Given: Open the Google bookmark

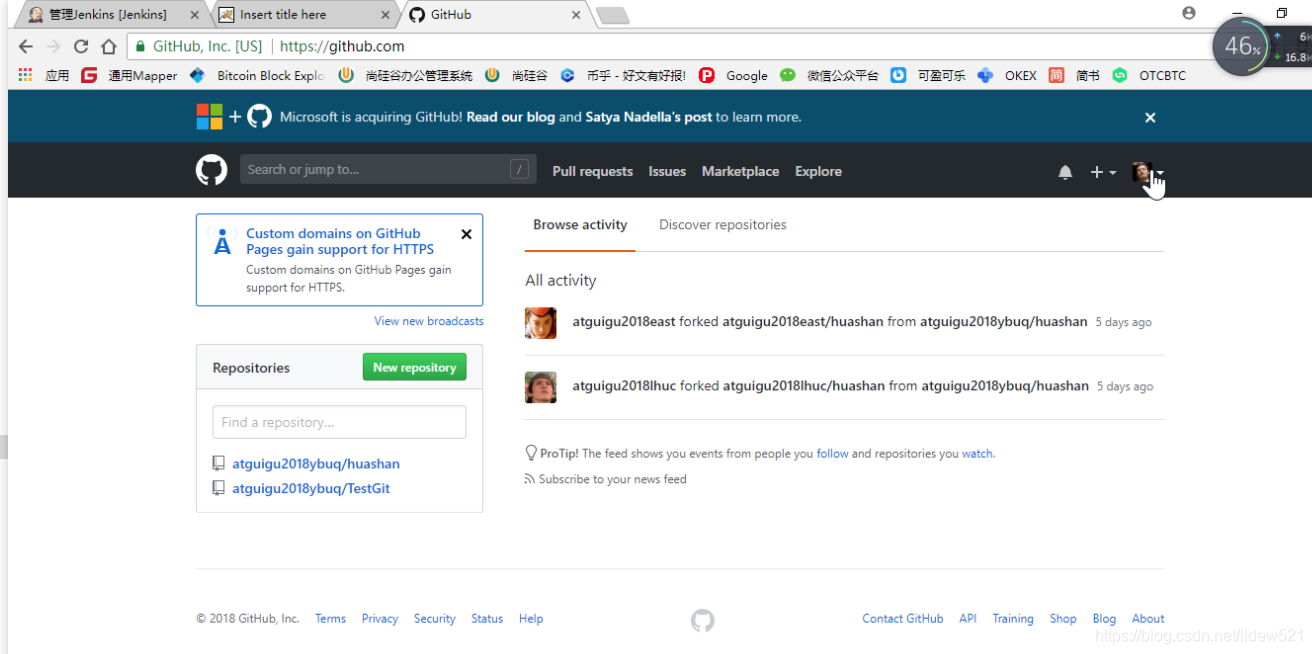Looking at the screenshot, I should [734, 75].
